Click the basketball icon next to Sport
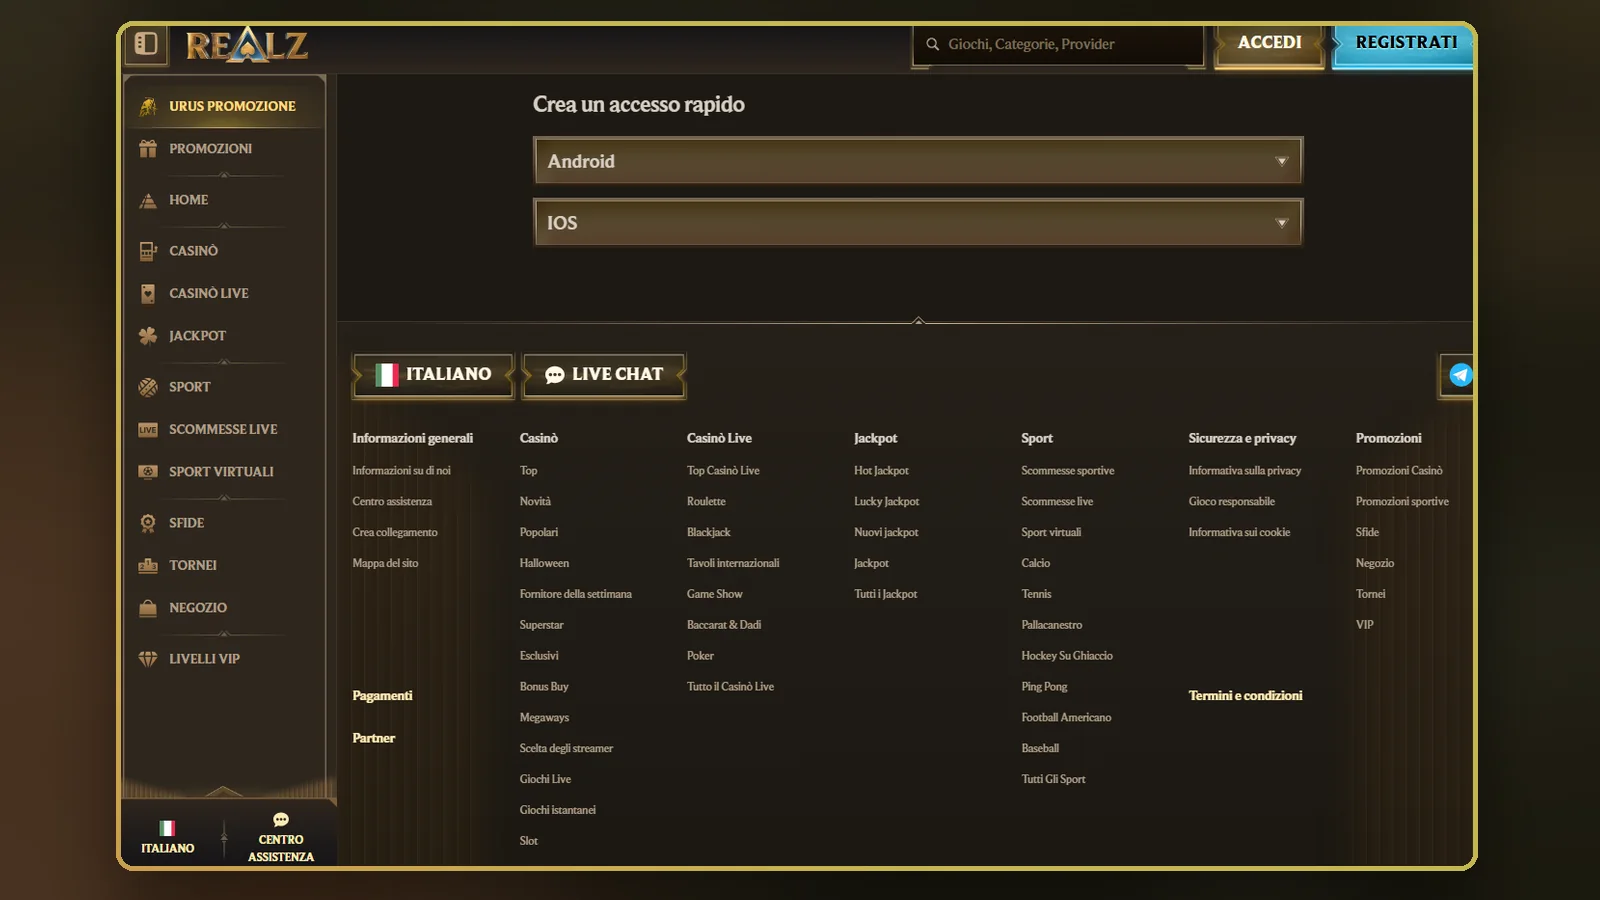 point(148,387)
